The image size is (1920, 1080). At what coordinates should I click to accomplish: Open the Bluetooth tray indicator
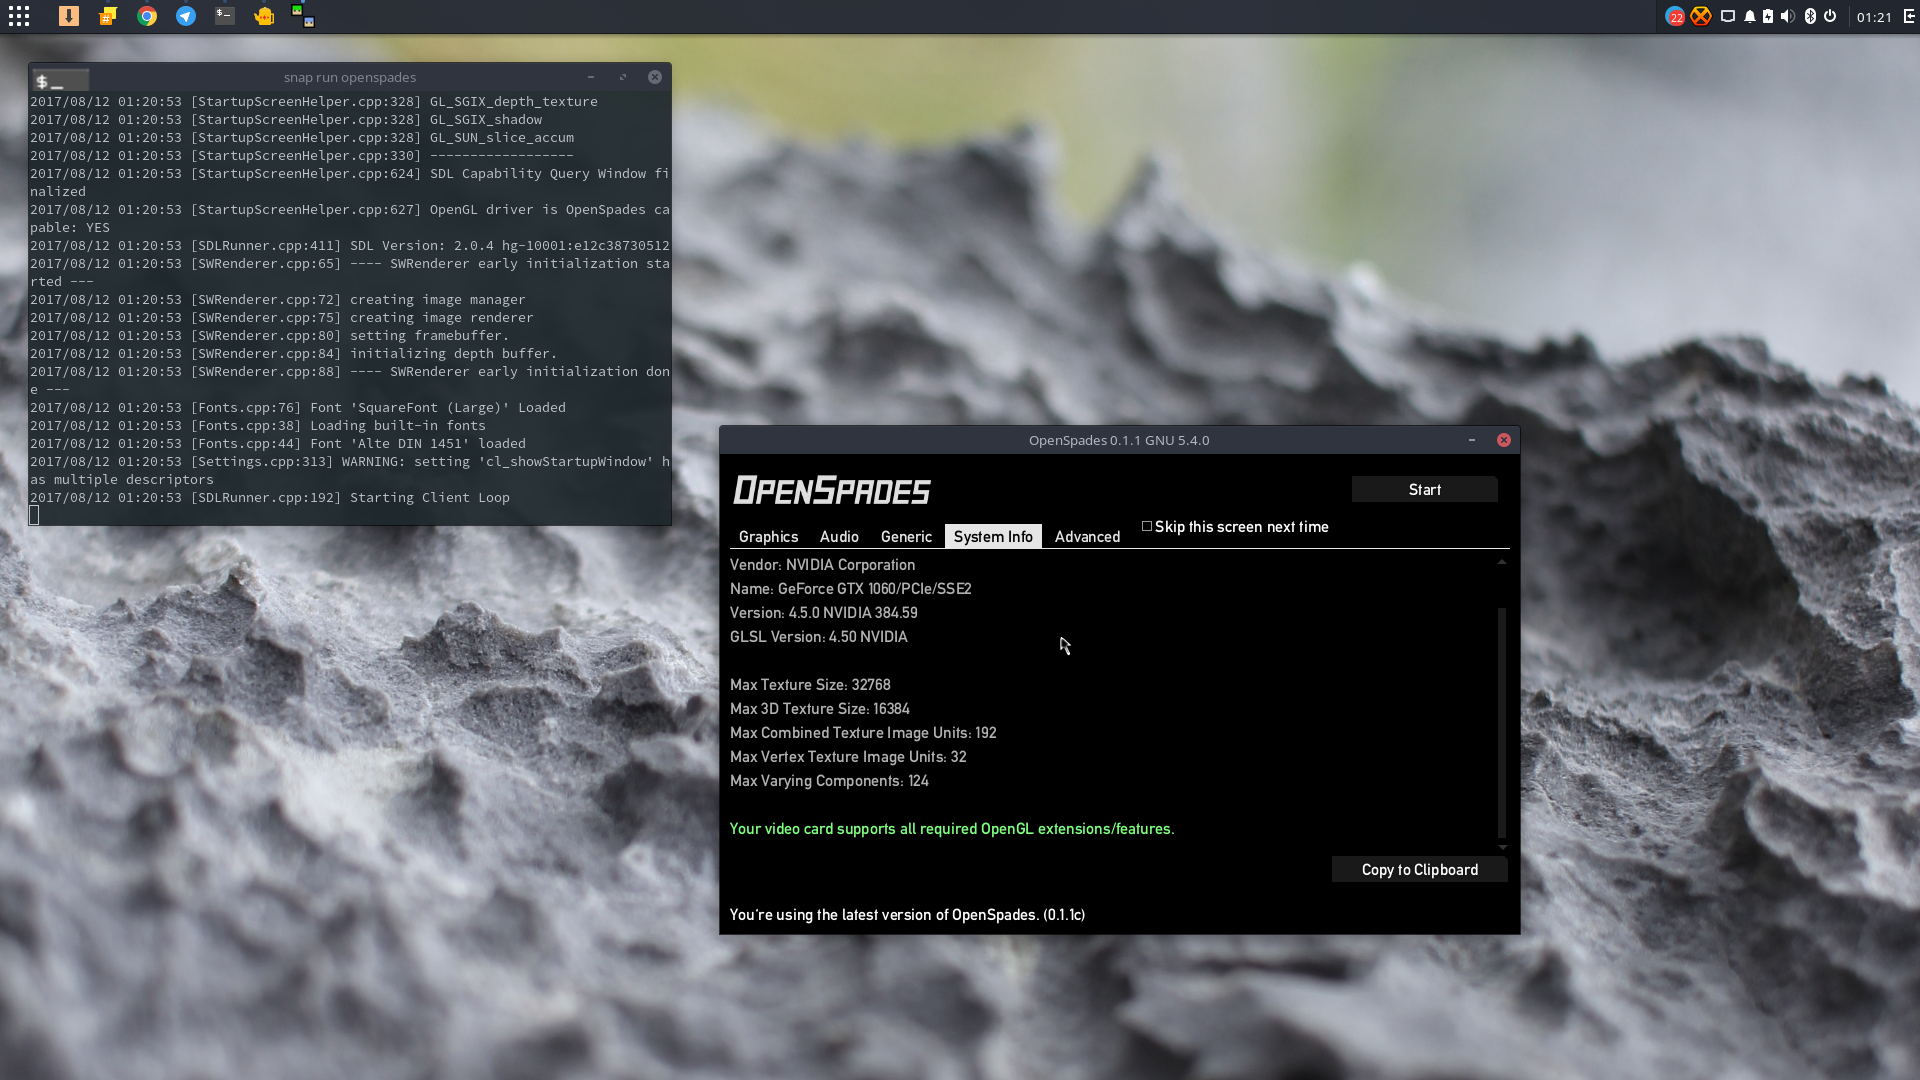pos(1810,16)
